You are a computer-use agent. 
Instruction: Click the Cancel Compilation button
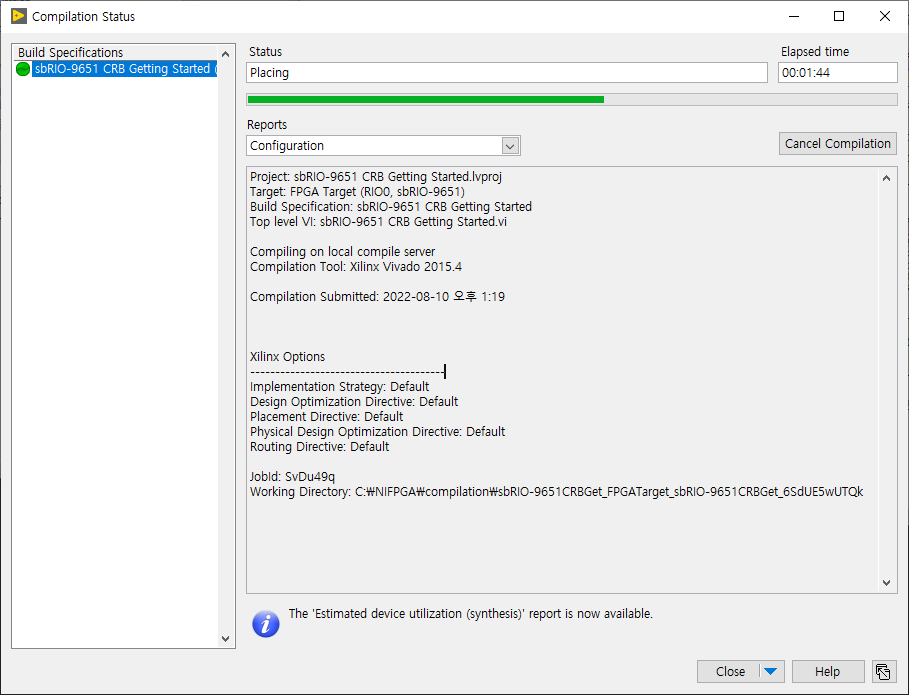point(838,144)
